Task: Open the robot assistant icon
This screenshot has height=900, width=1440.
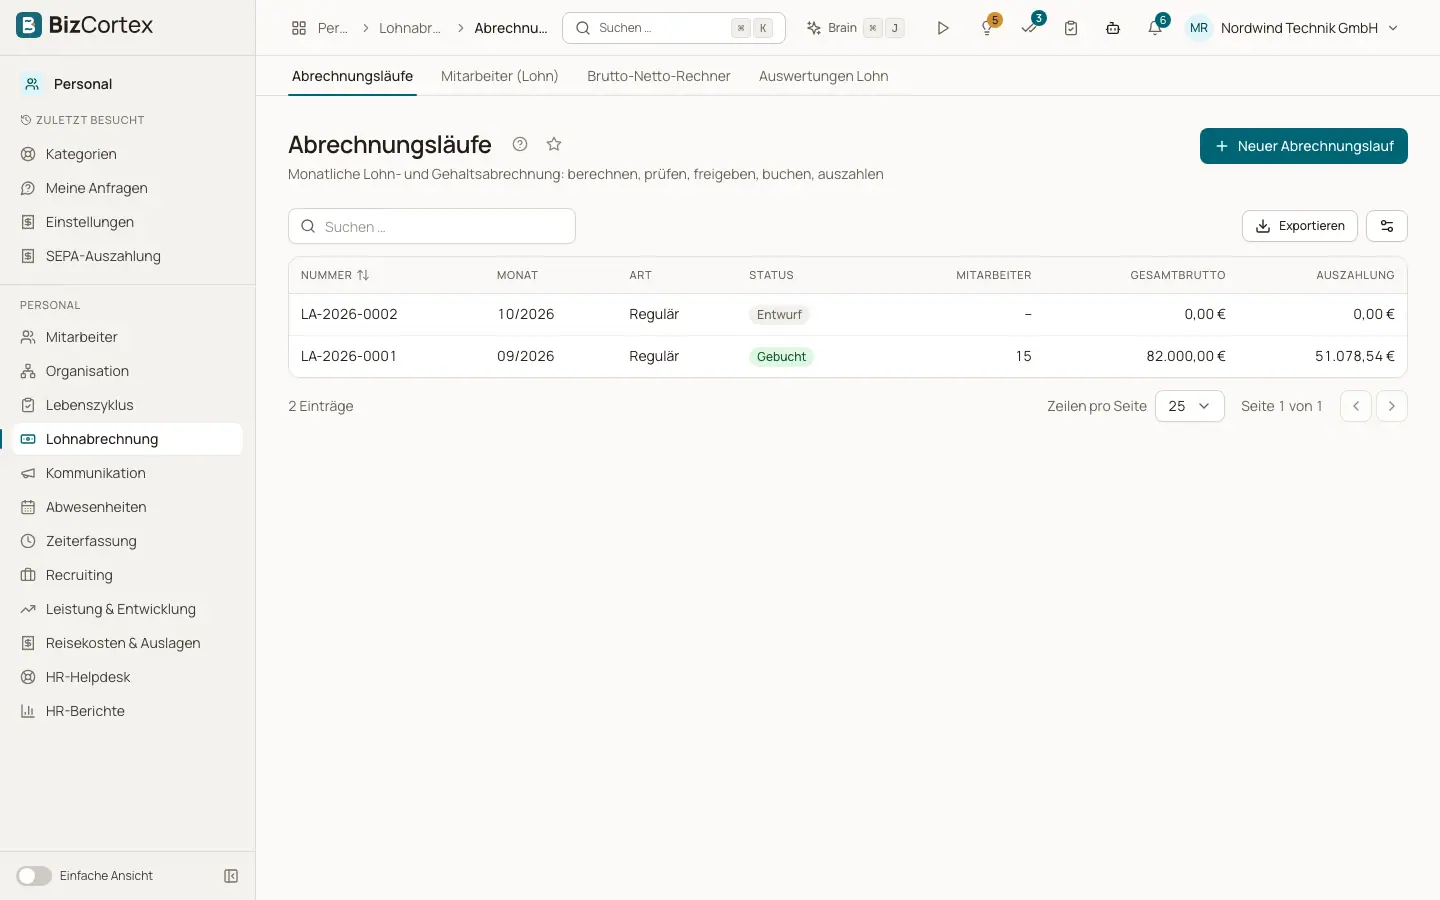Action: [x=1113, y=28]
